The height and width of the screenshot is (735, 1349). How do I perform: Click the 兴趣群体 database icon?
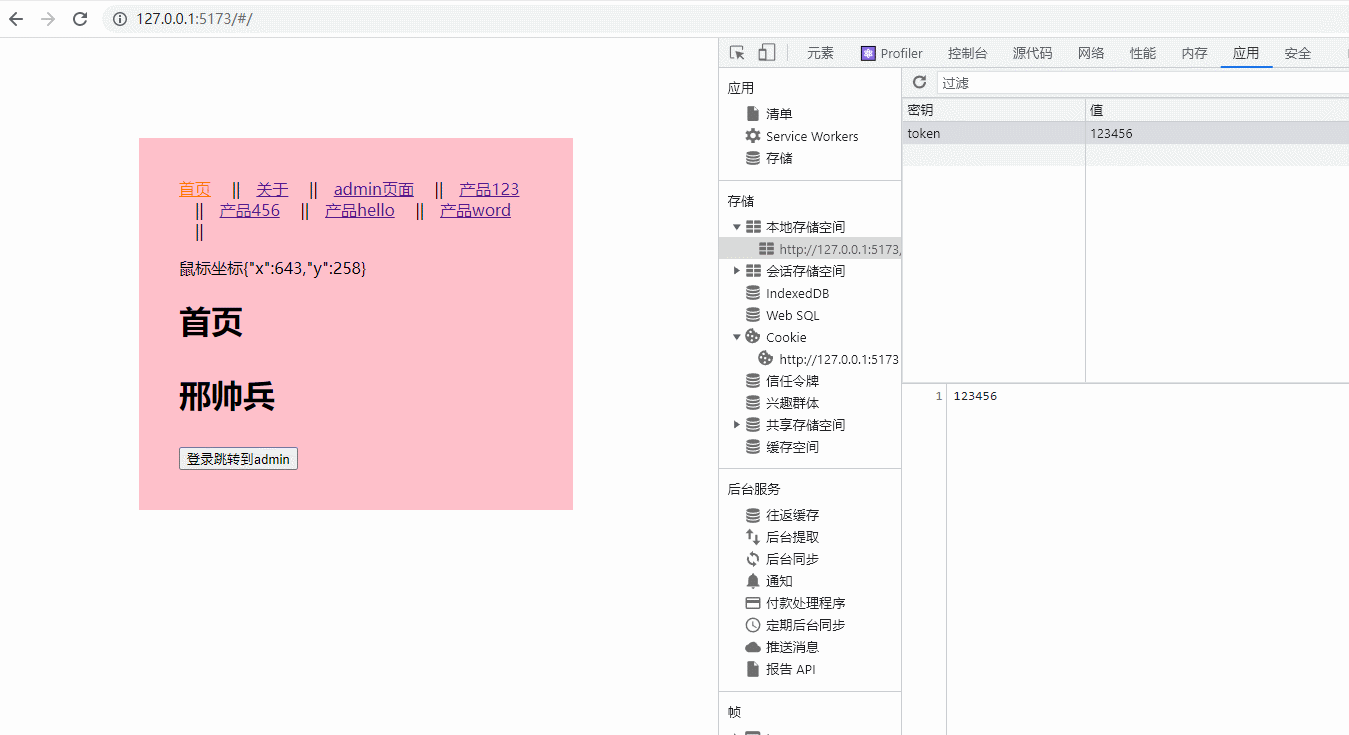click(x=753, y=403)
